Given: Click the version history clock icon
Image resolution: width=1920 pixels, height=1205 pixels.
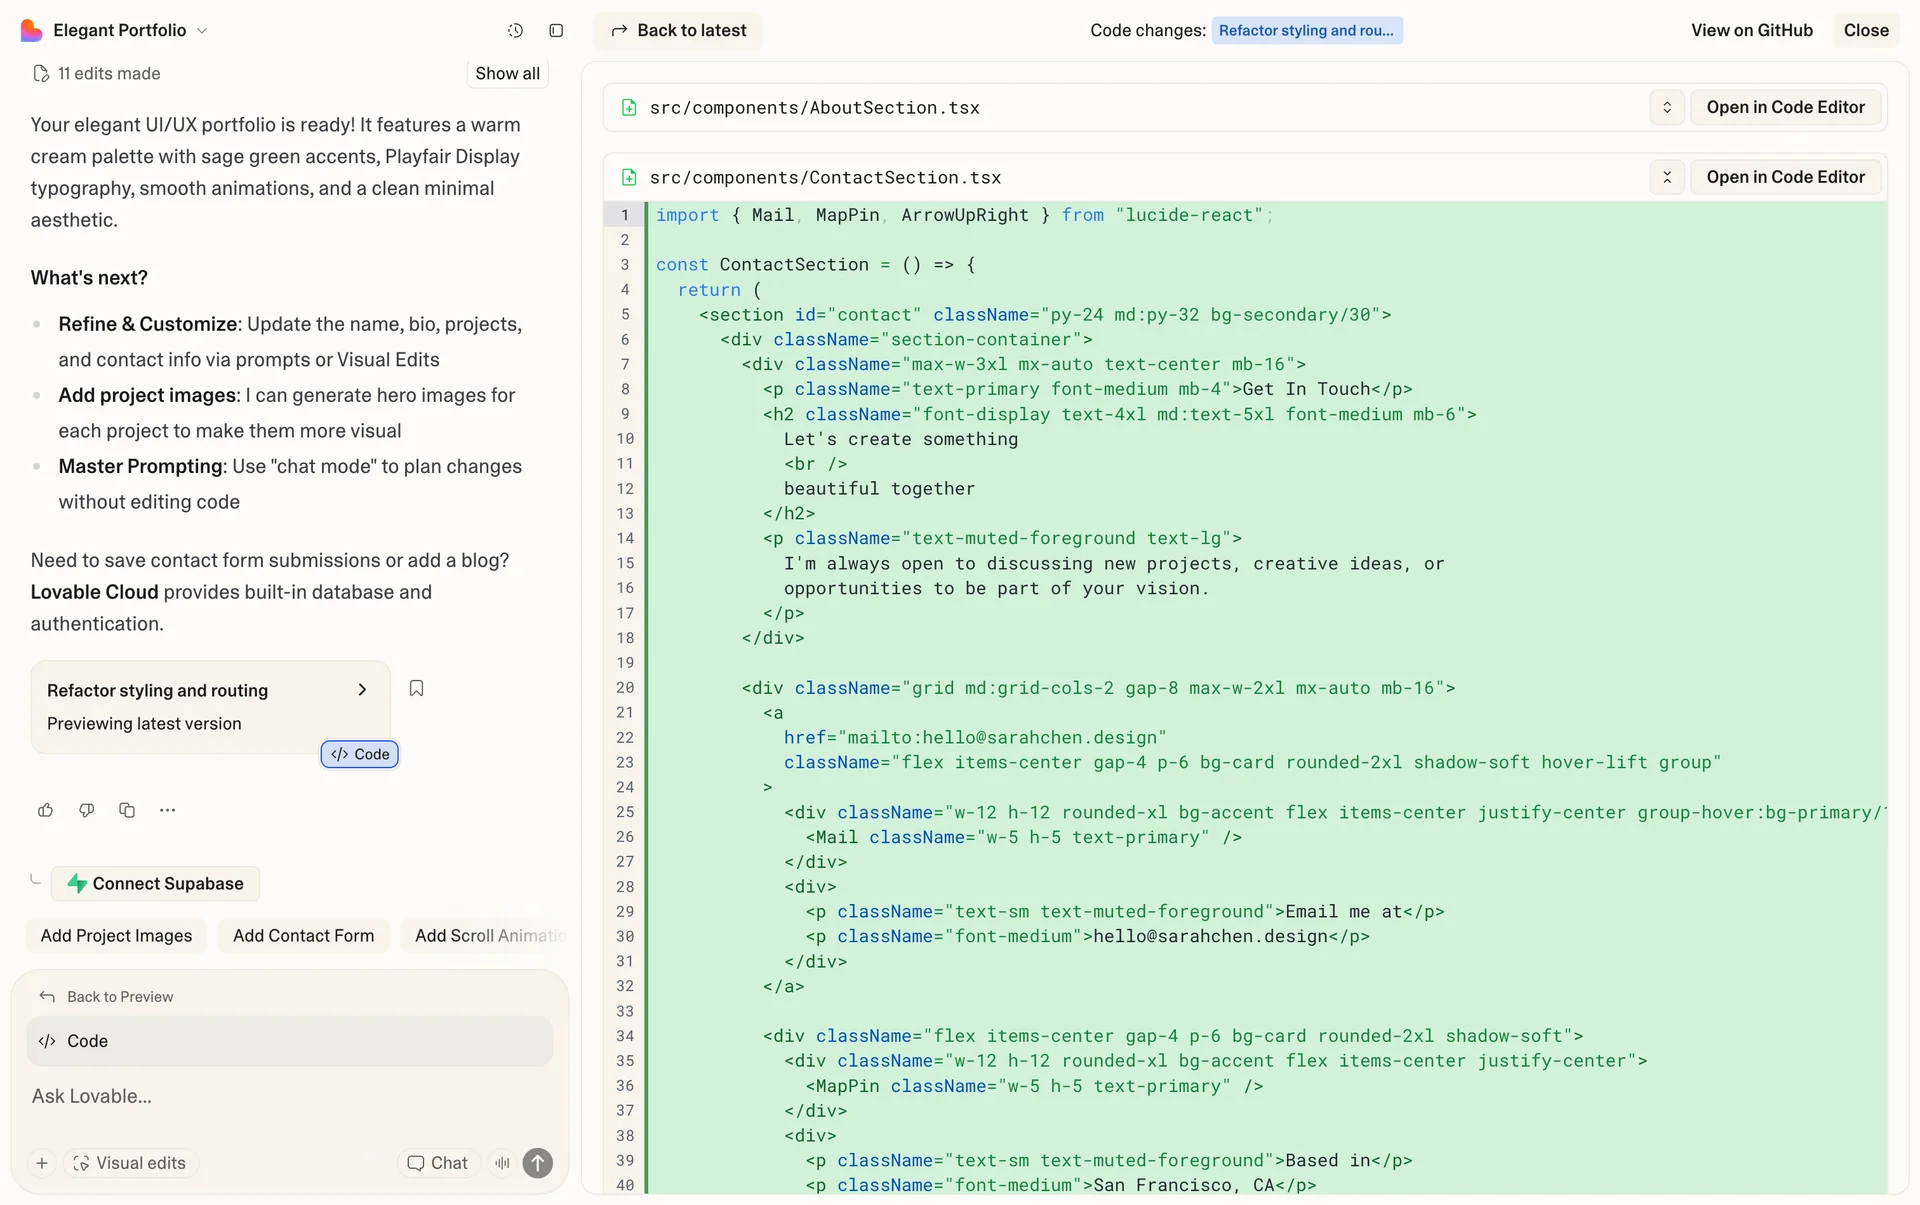Looking at the screenshot, I should pyautogui.click(x=515, y=31).
